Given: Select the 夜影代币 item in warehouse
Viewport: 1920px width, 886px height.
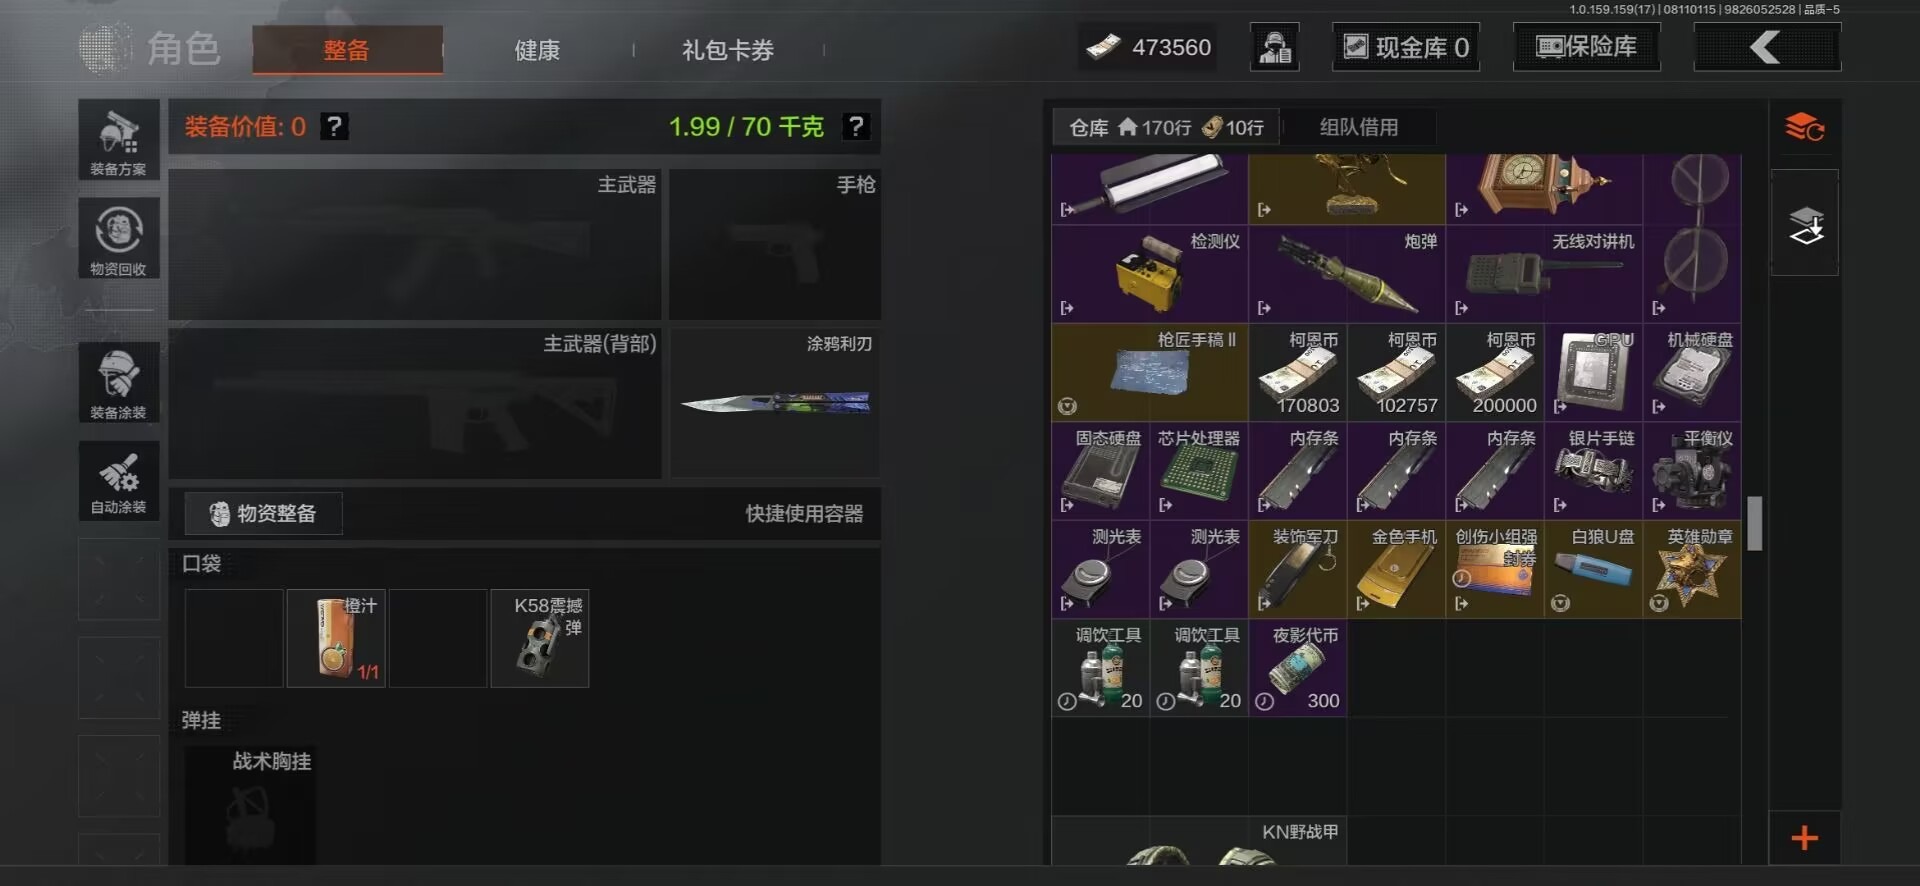Looking at the screenshot, I should 1298,668.
